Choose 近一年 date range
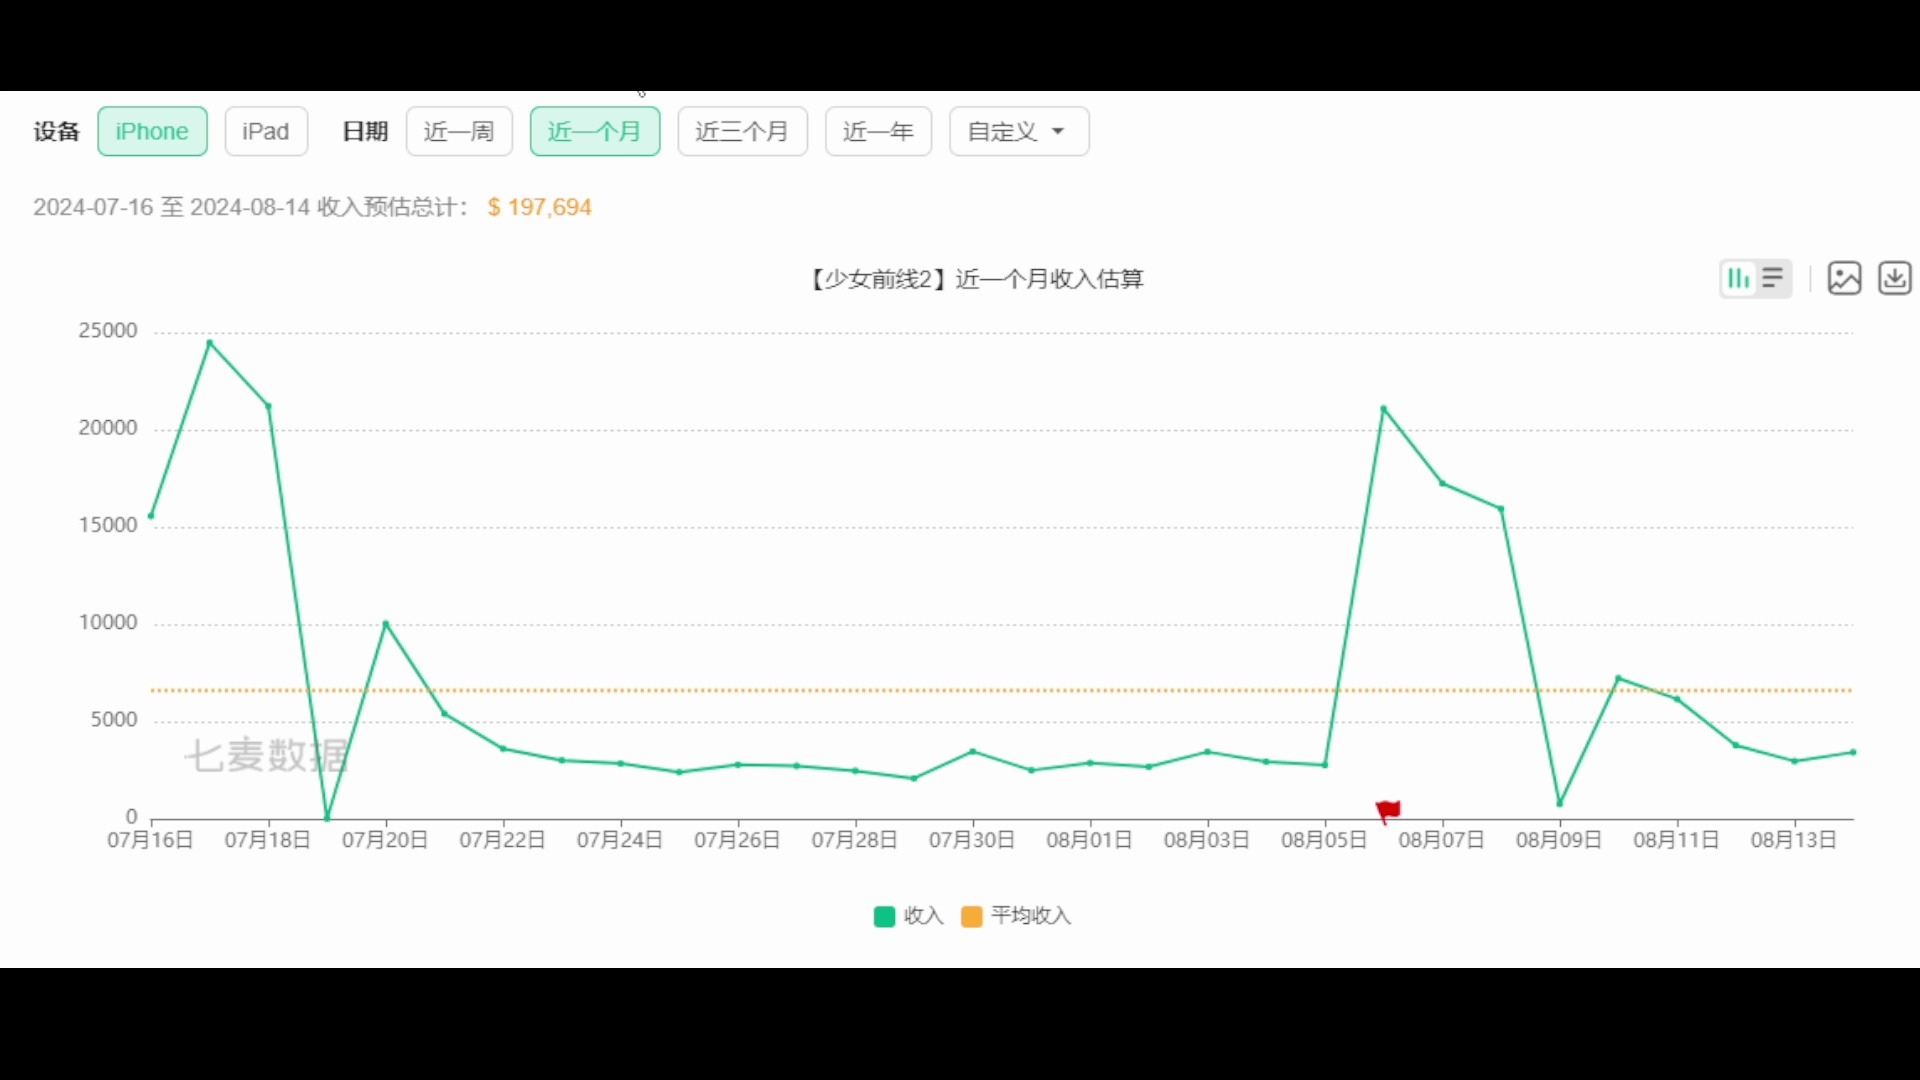The height and width of the screenshot is (1080, 1920). [878, 131]
